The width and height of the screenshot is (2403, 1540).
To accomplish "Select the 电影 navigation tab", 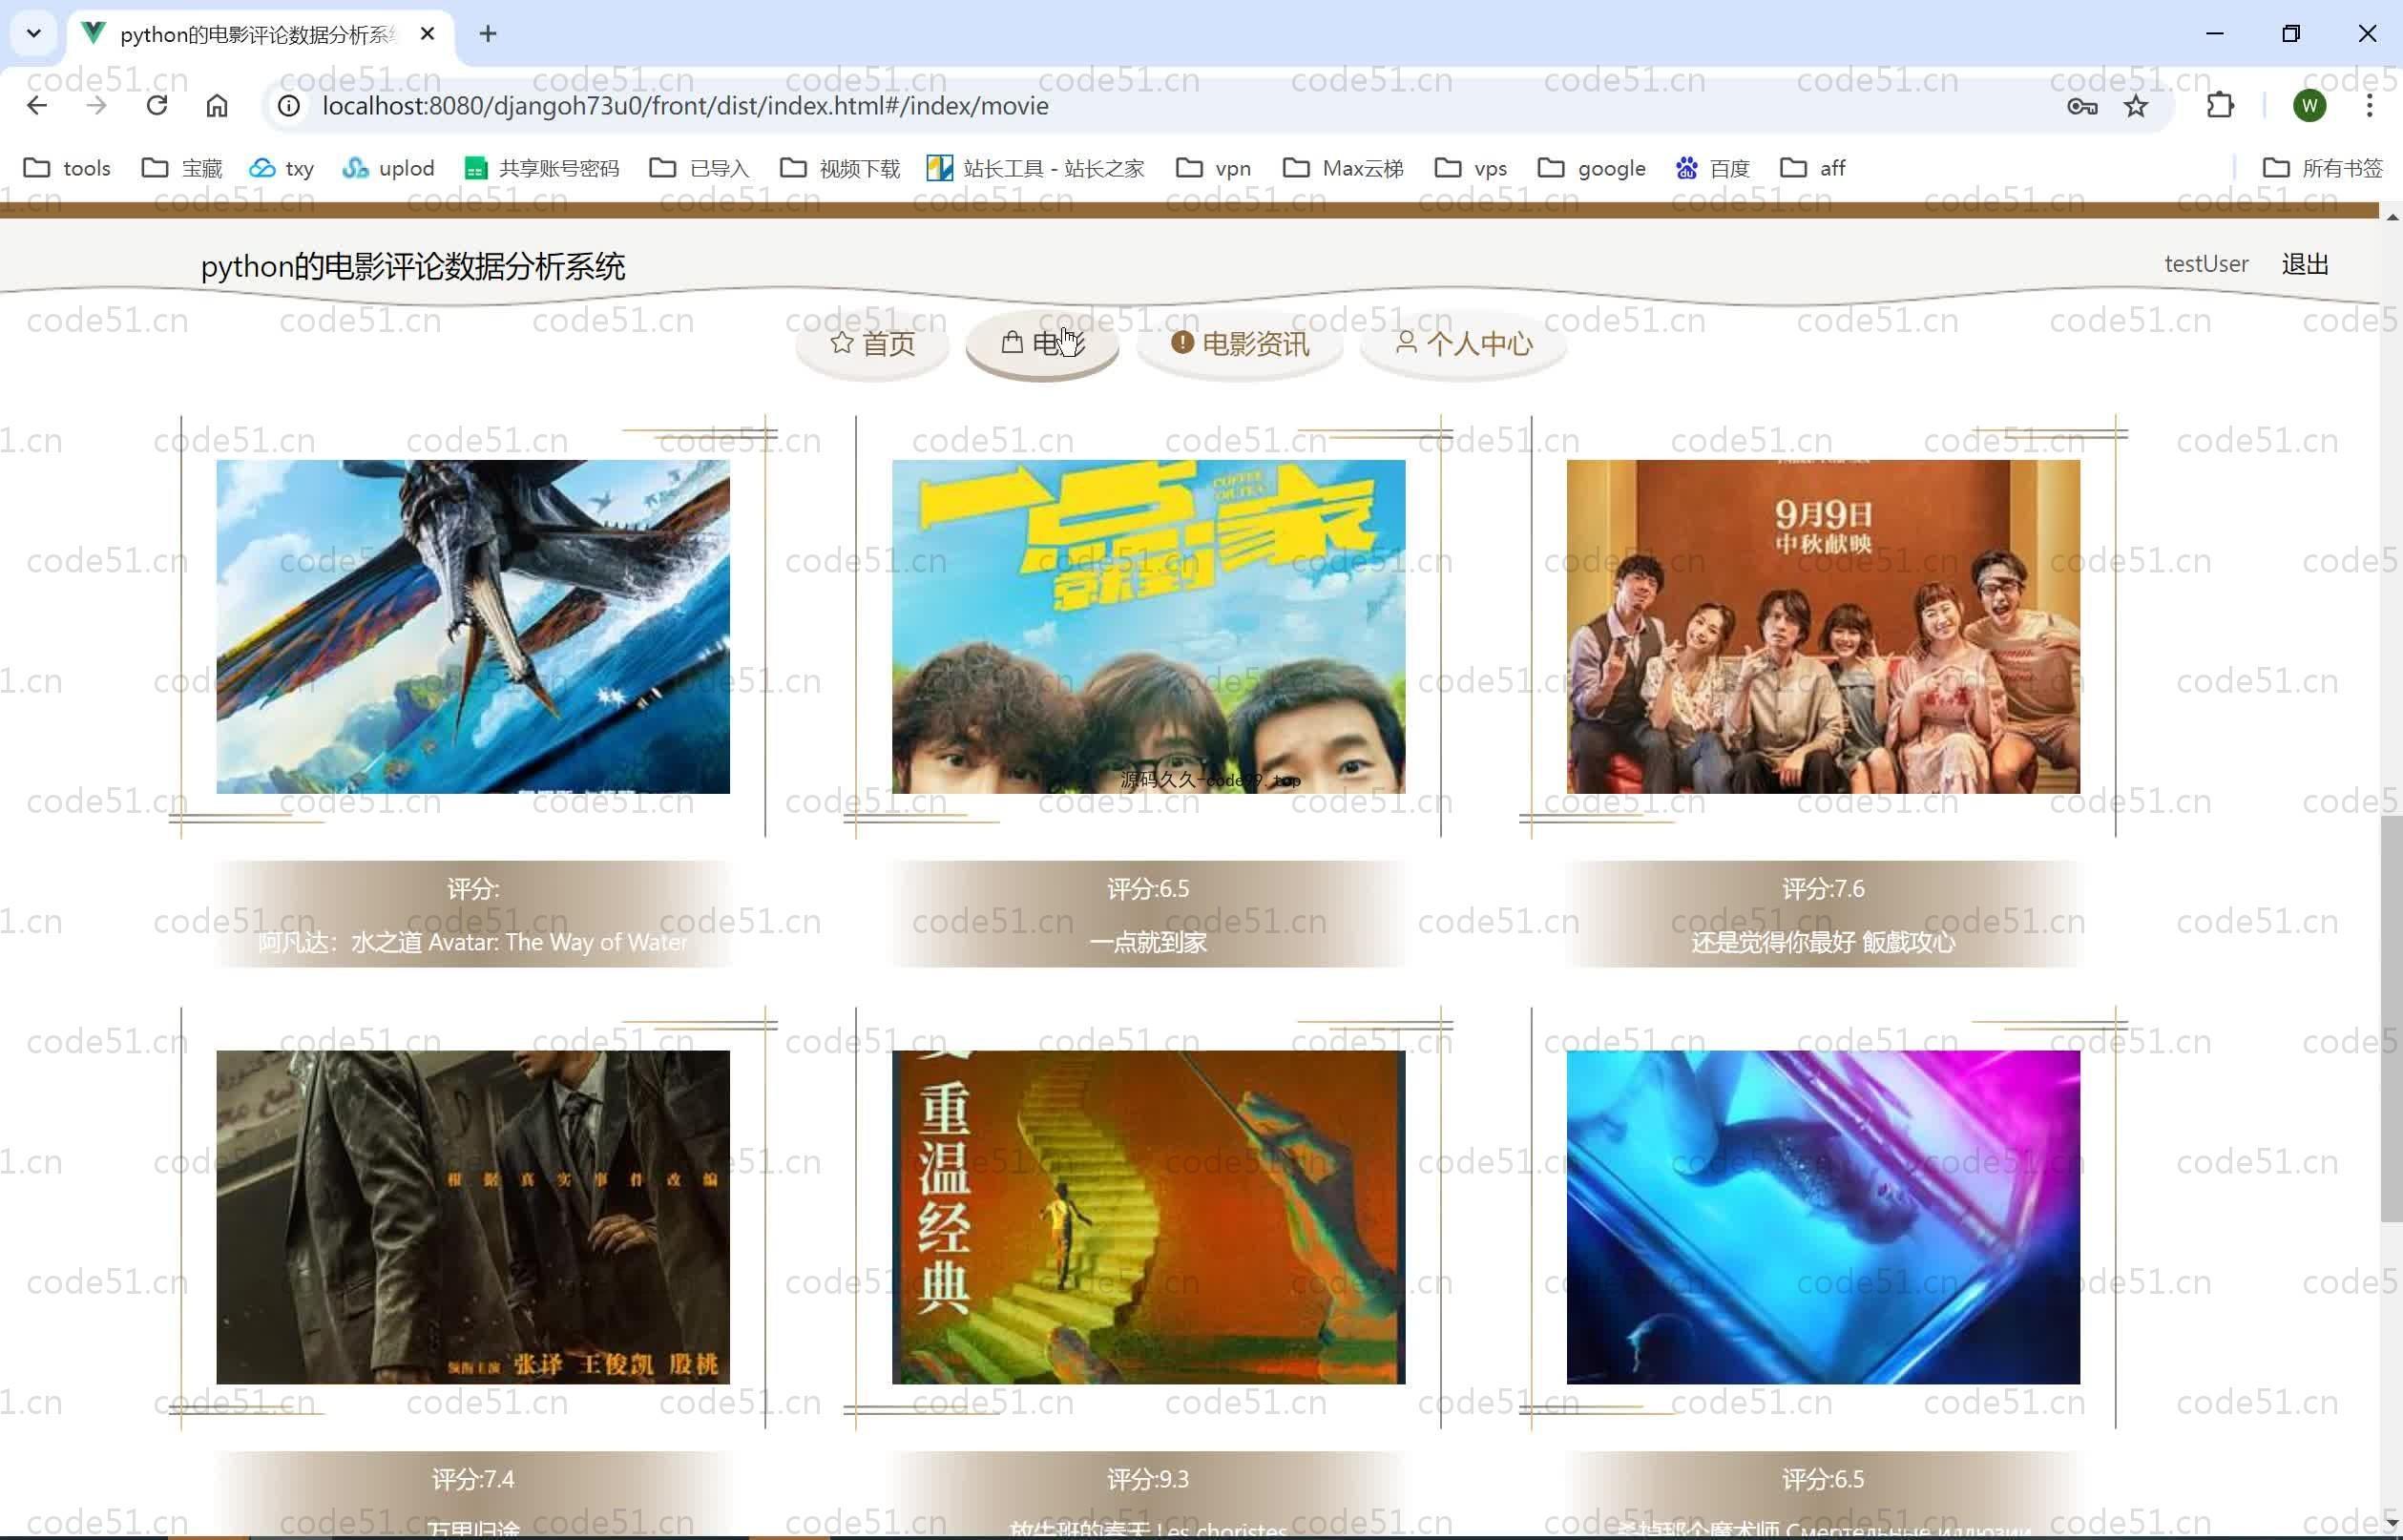I will tap(1042, 344).
